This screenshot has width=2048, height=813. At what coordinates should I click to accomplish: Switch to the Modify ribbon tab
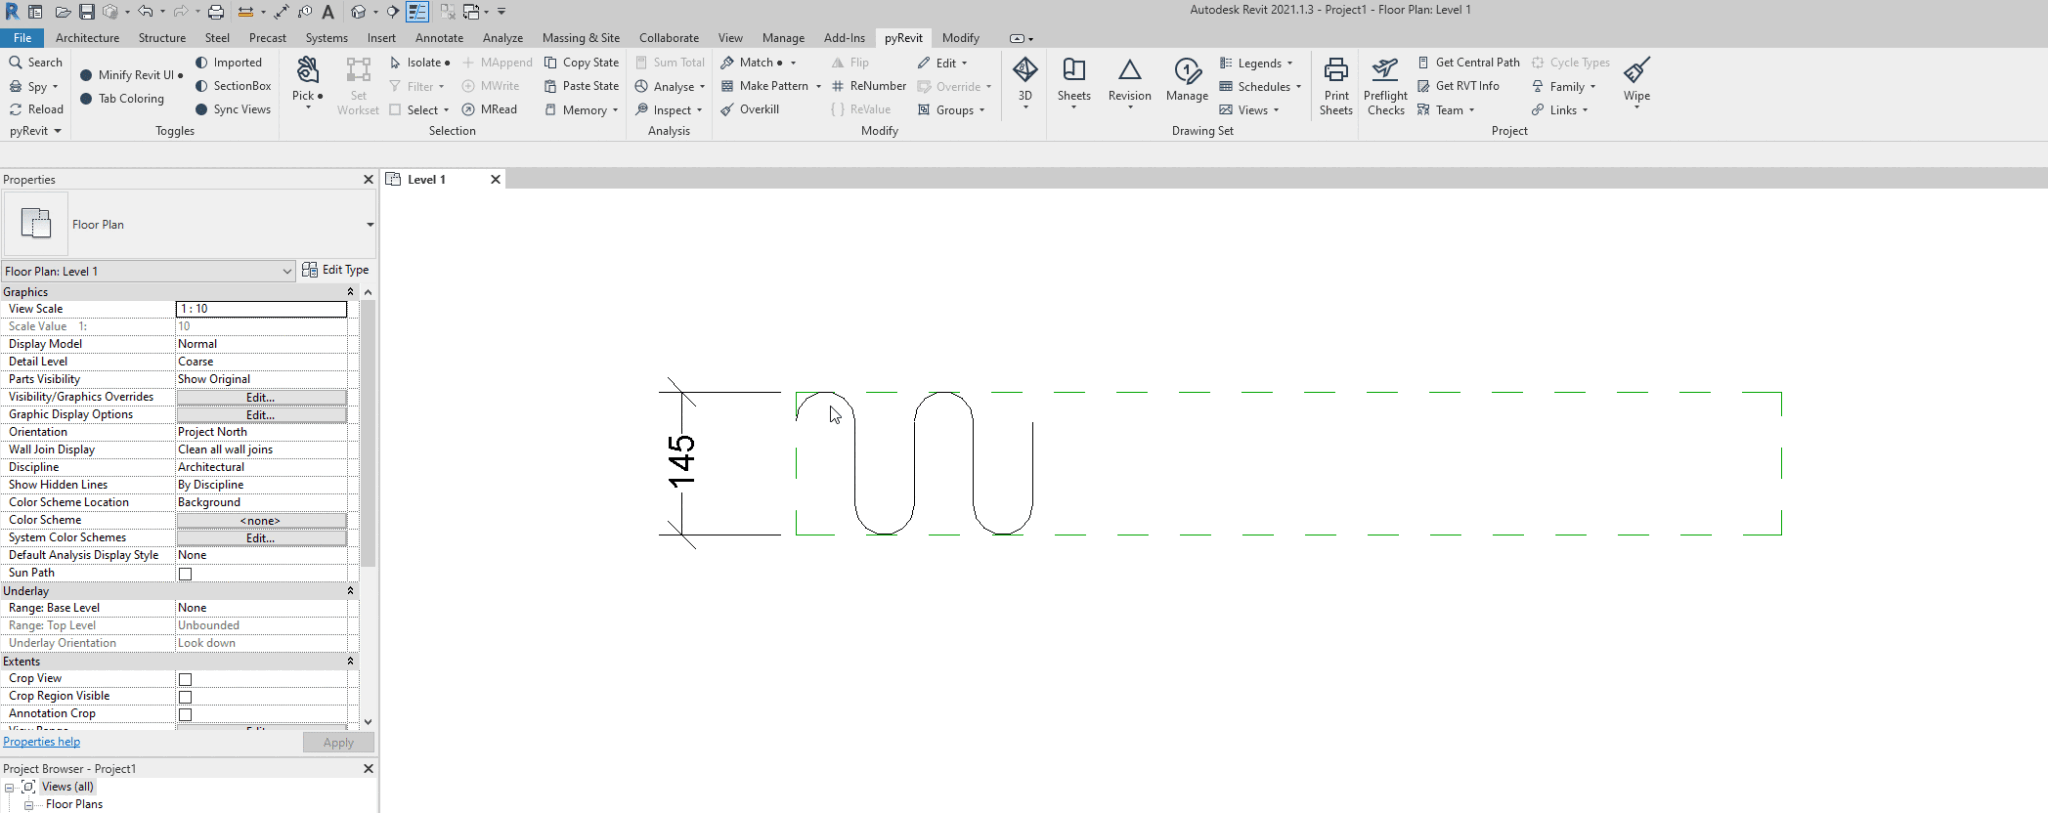coord(960,38)
